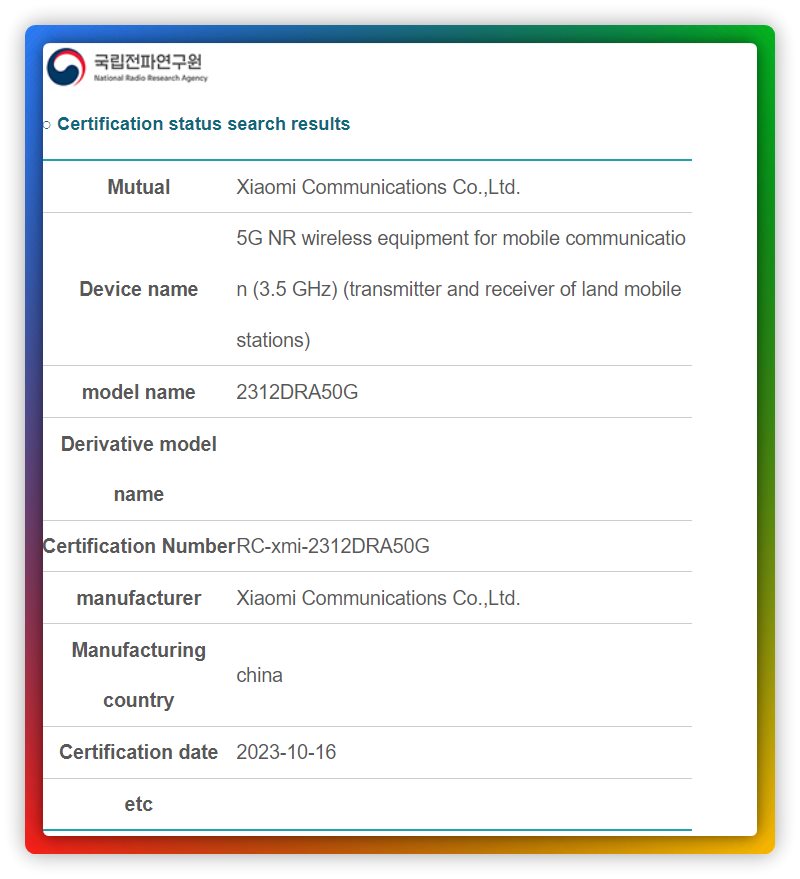
Task: Click the 'Device name' row label
Action: [x=138, y=289]
